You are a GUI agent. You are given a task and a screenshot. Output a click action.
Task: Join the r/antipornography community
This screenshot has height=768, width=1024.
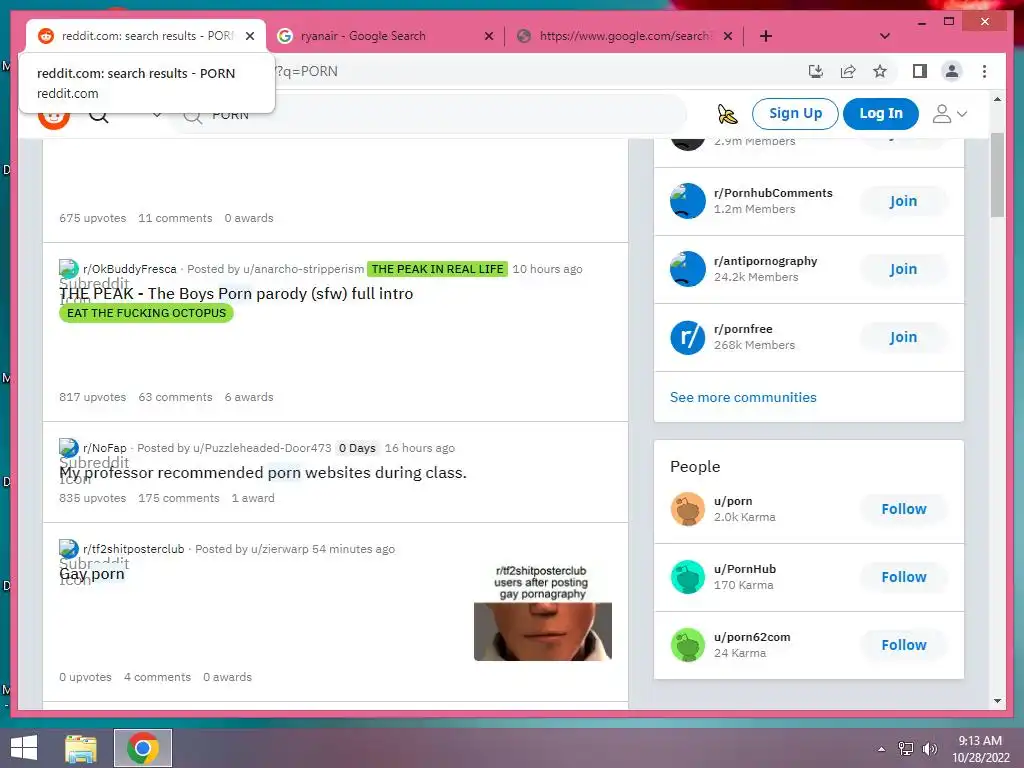[903, 269]
